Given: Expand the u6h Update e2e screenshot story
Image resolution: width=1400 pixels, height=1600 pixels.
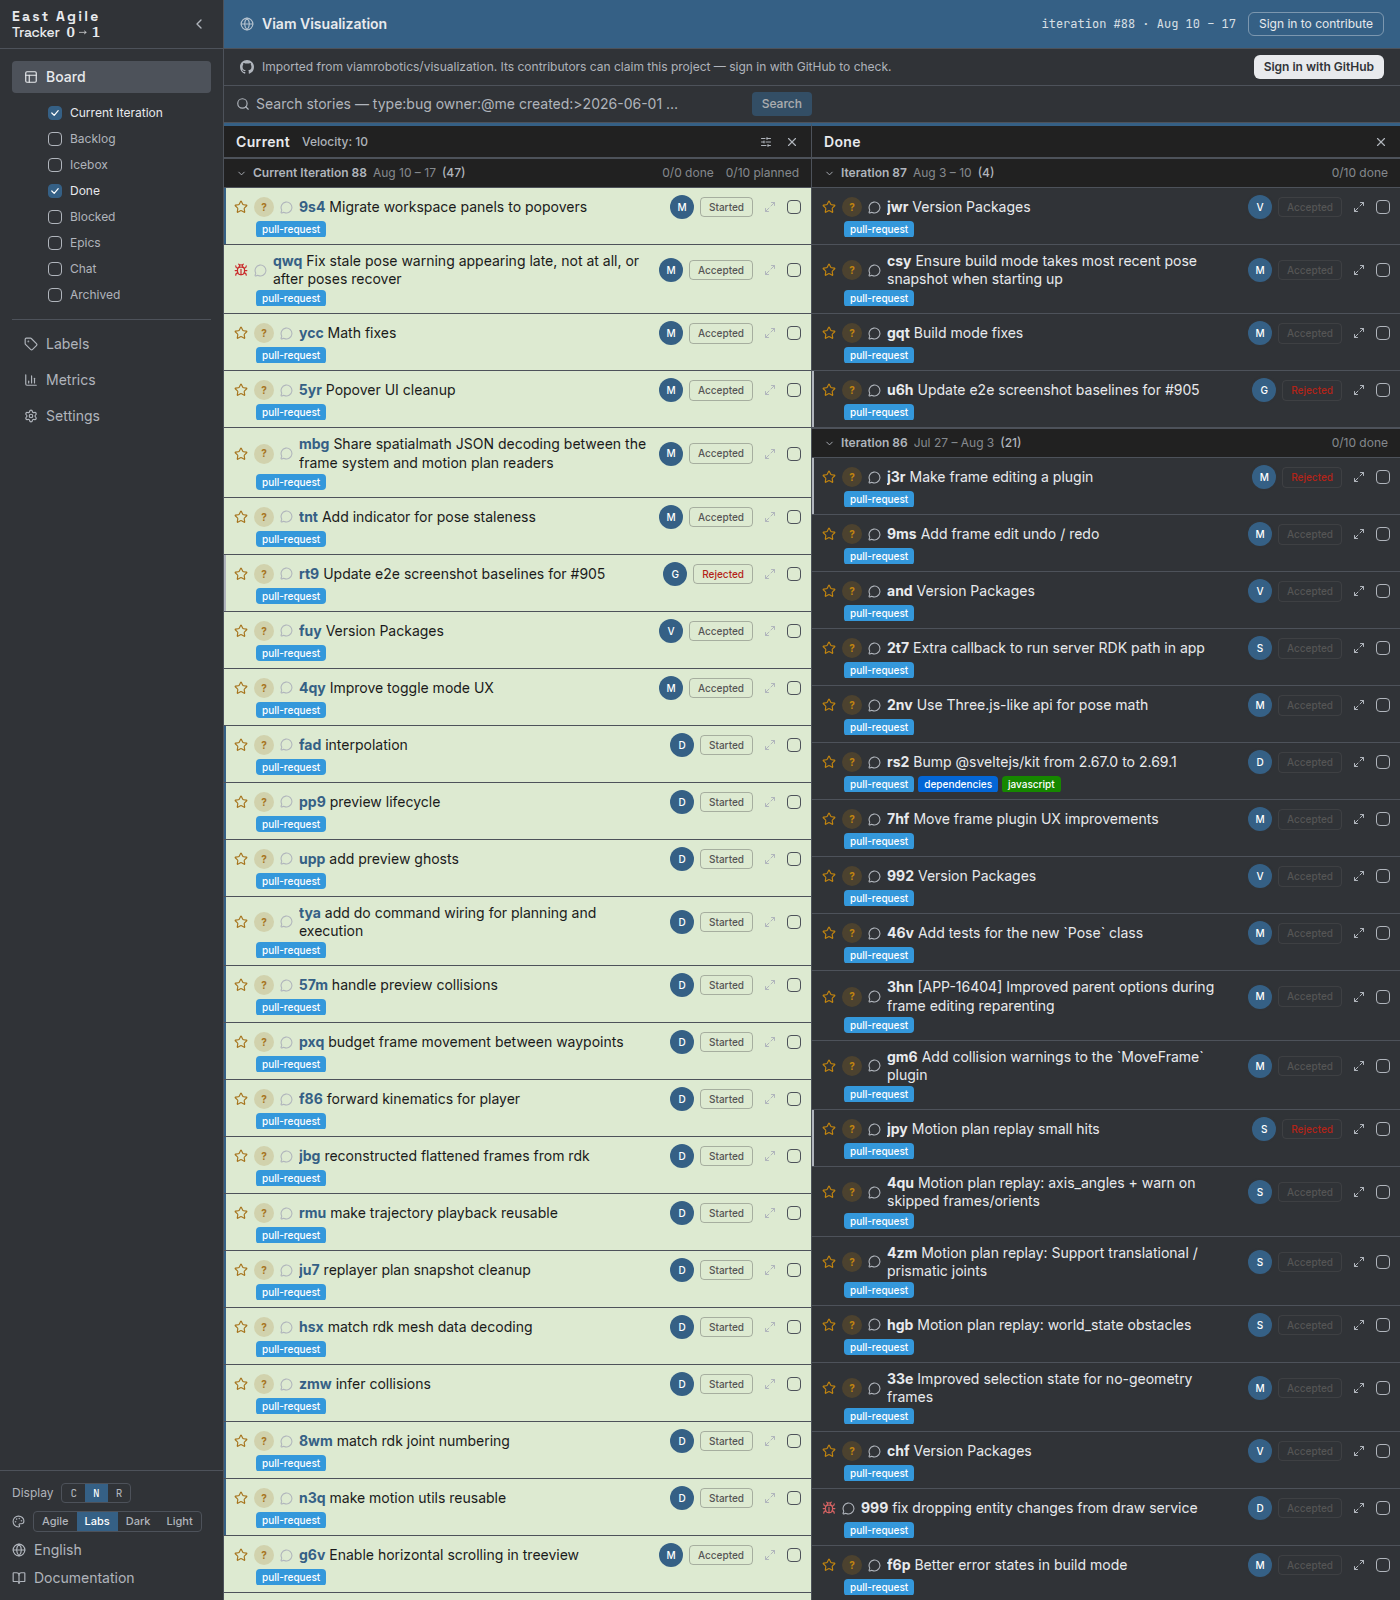Looking at the screenshot, I should [1359, 390].
